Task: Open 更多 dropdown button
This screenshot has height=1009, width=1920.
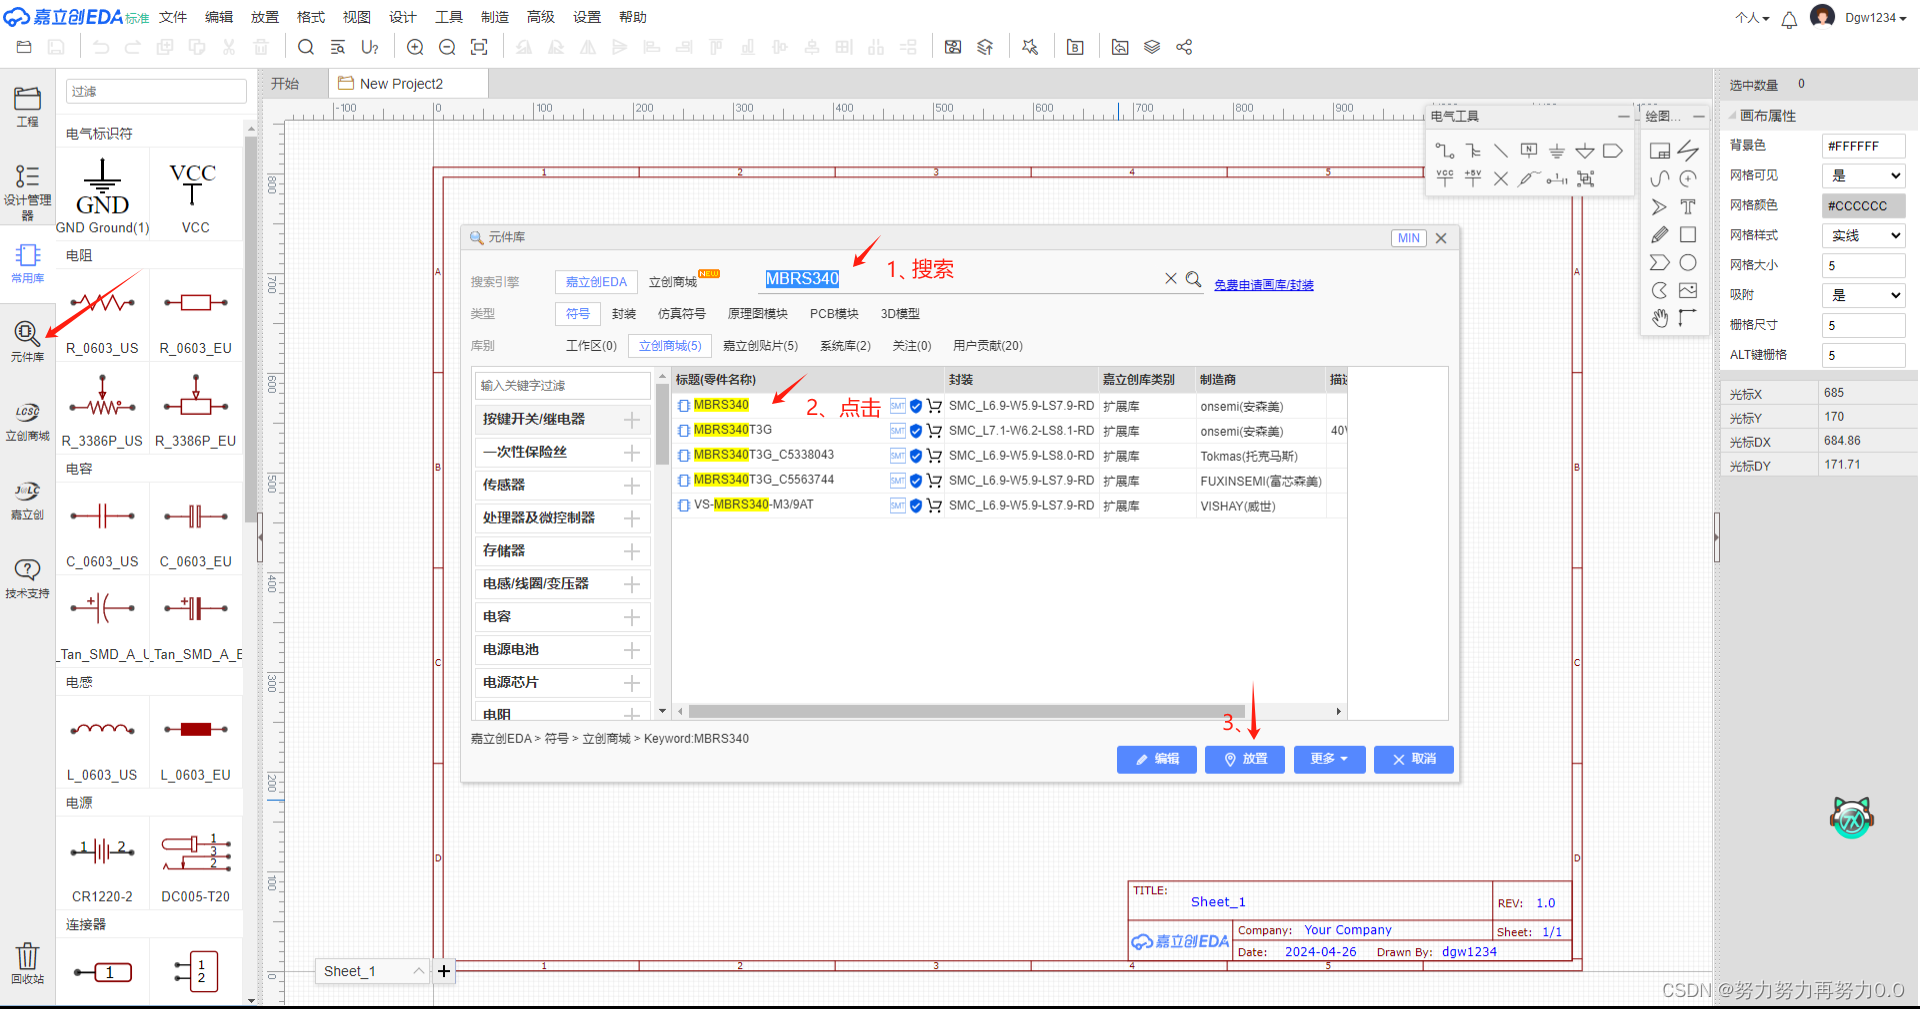Action: coord(1329,759)
